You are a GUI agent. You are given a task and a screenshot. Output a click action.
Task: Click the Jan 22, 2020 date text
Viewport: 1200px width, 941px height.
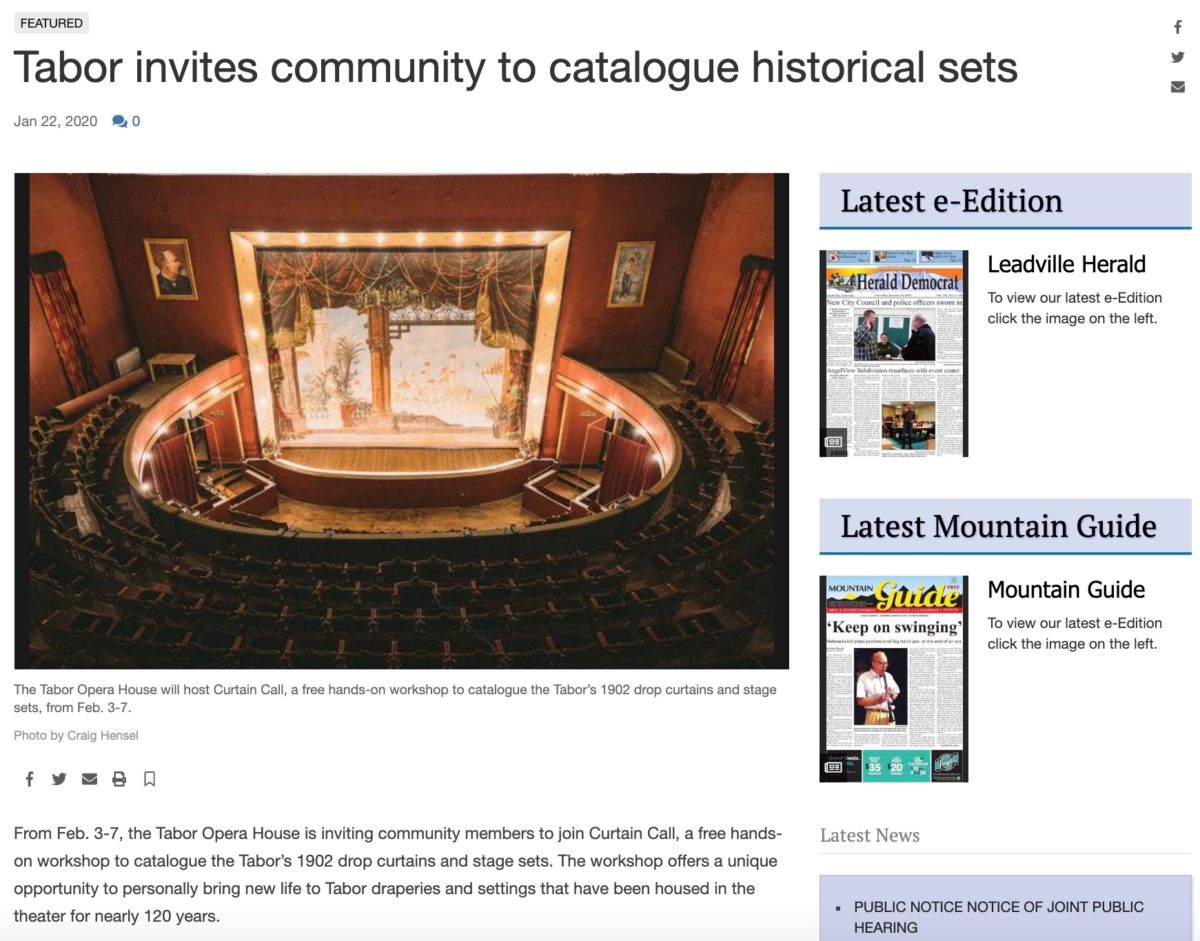pyautogui.click(x=56, y=122)
